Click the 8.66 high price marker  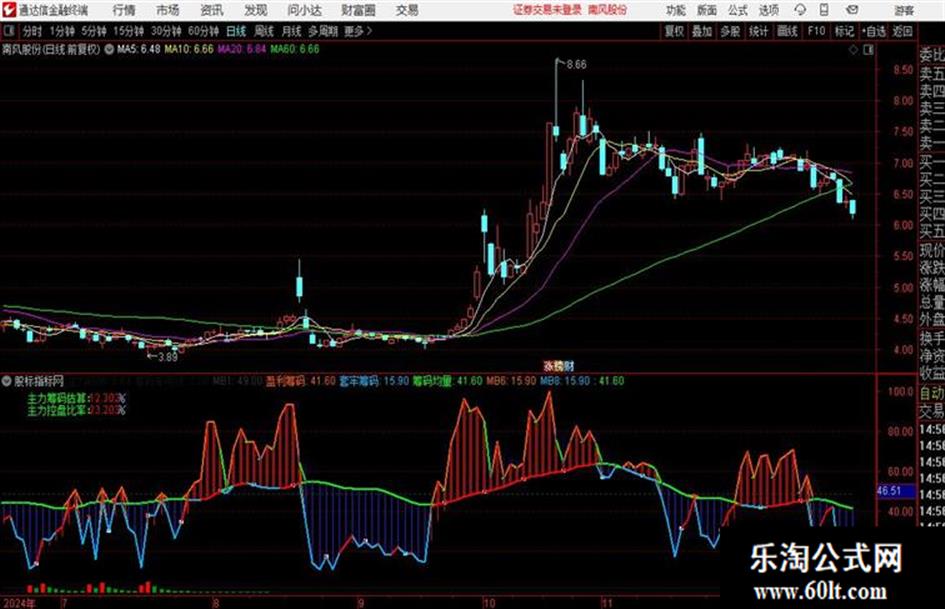coord(576,64)
